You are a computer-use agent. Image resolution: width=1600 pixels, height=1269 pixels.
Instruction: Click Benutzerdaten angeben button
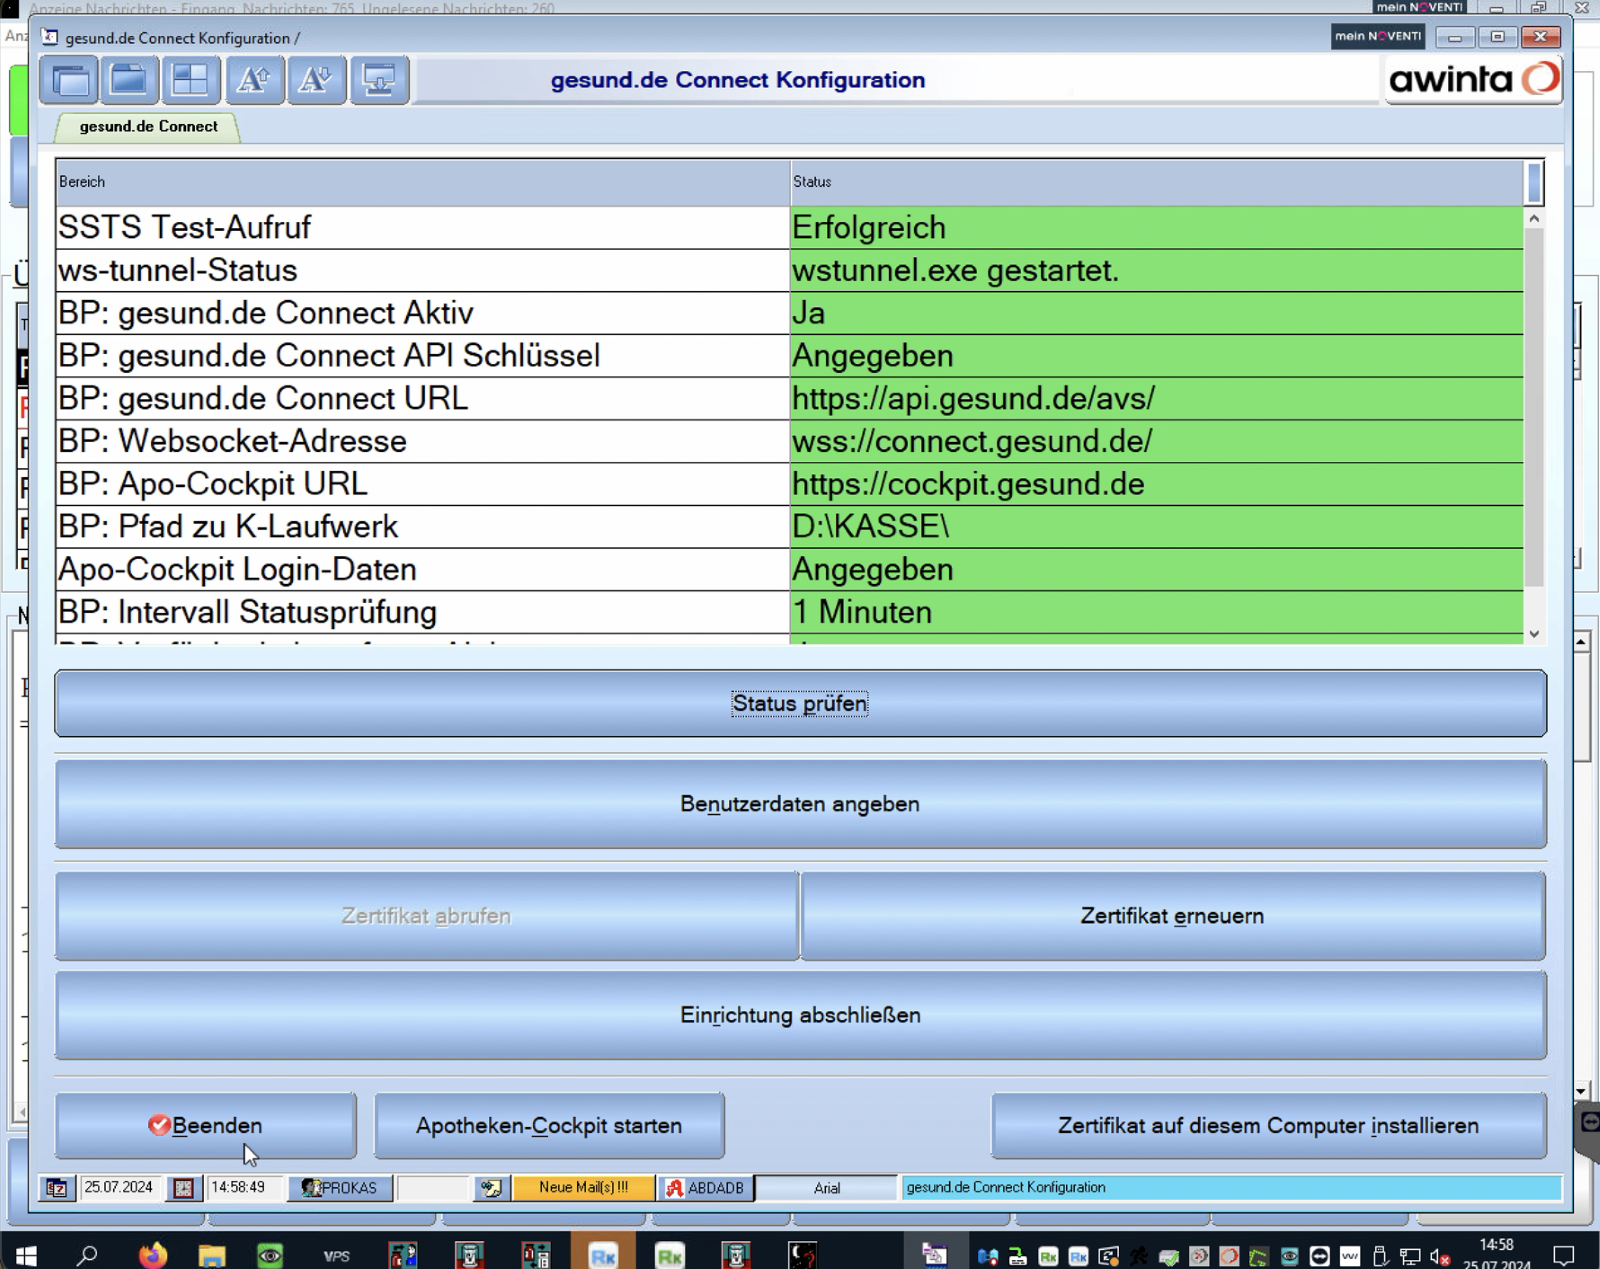point(800,804)
